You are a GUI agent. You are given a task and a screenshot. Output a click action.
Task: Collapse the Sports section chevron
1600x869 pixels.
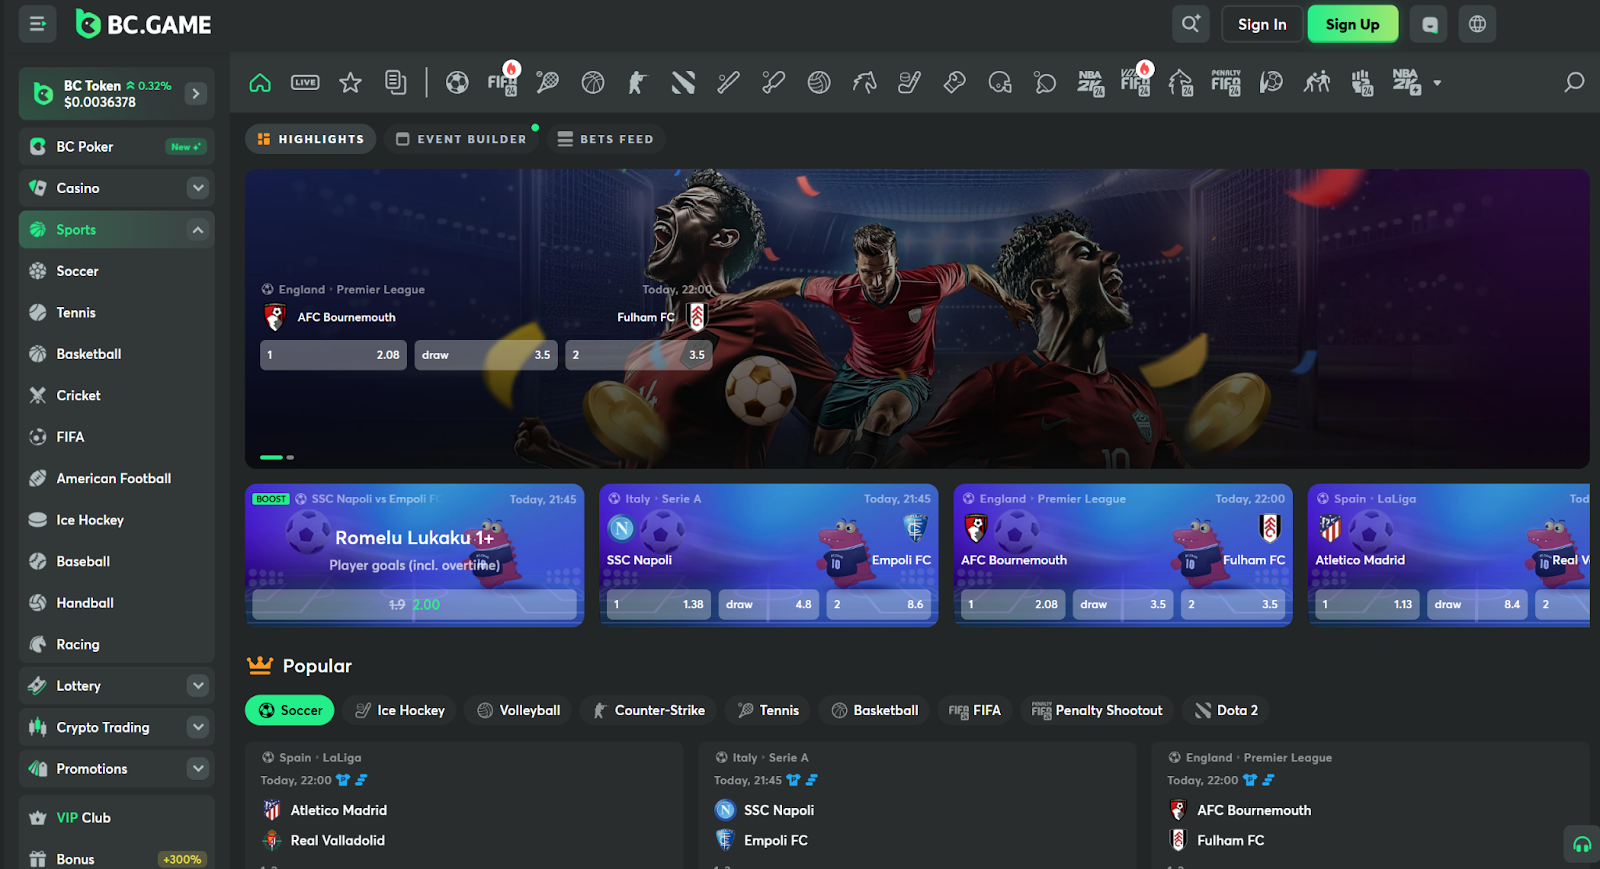click(198, 230)
